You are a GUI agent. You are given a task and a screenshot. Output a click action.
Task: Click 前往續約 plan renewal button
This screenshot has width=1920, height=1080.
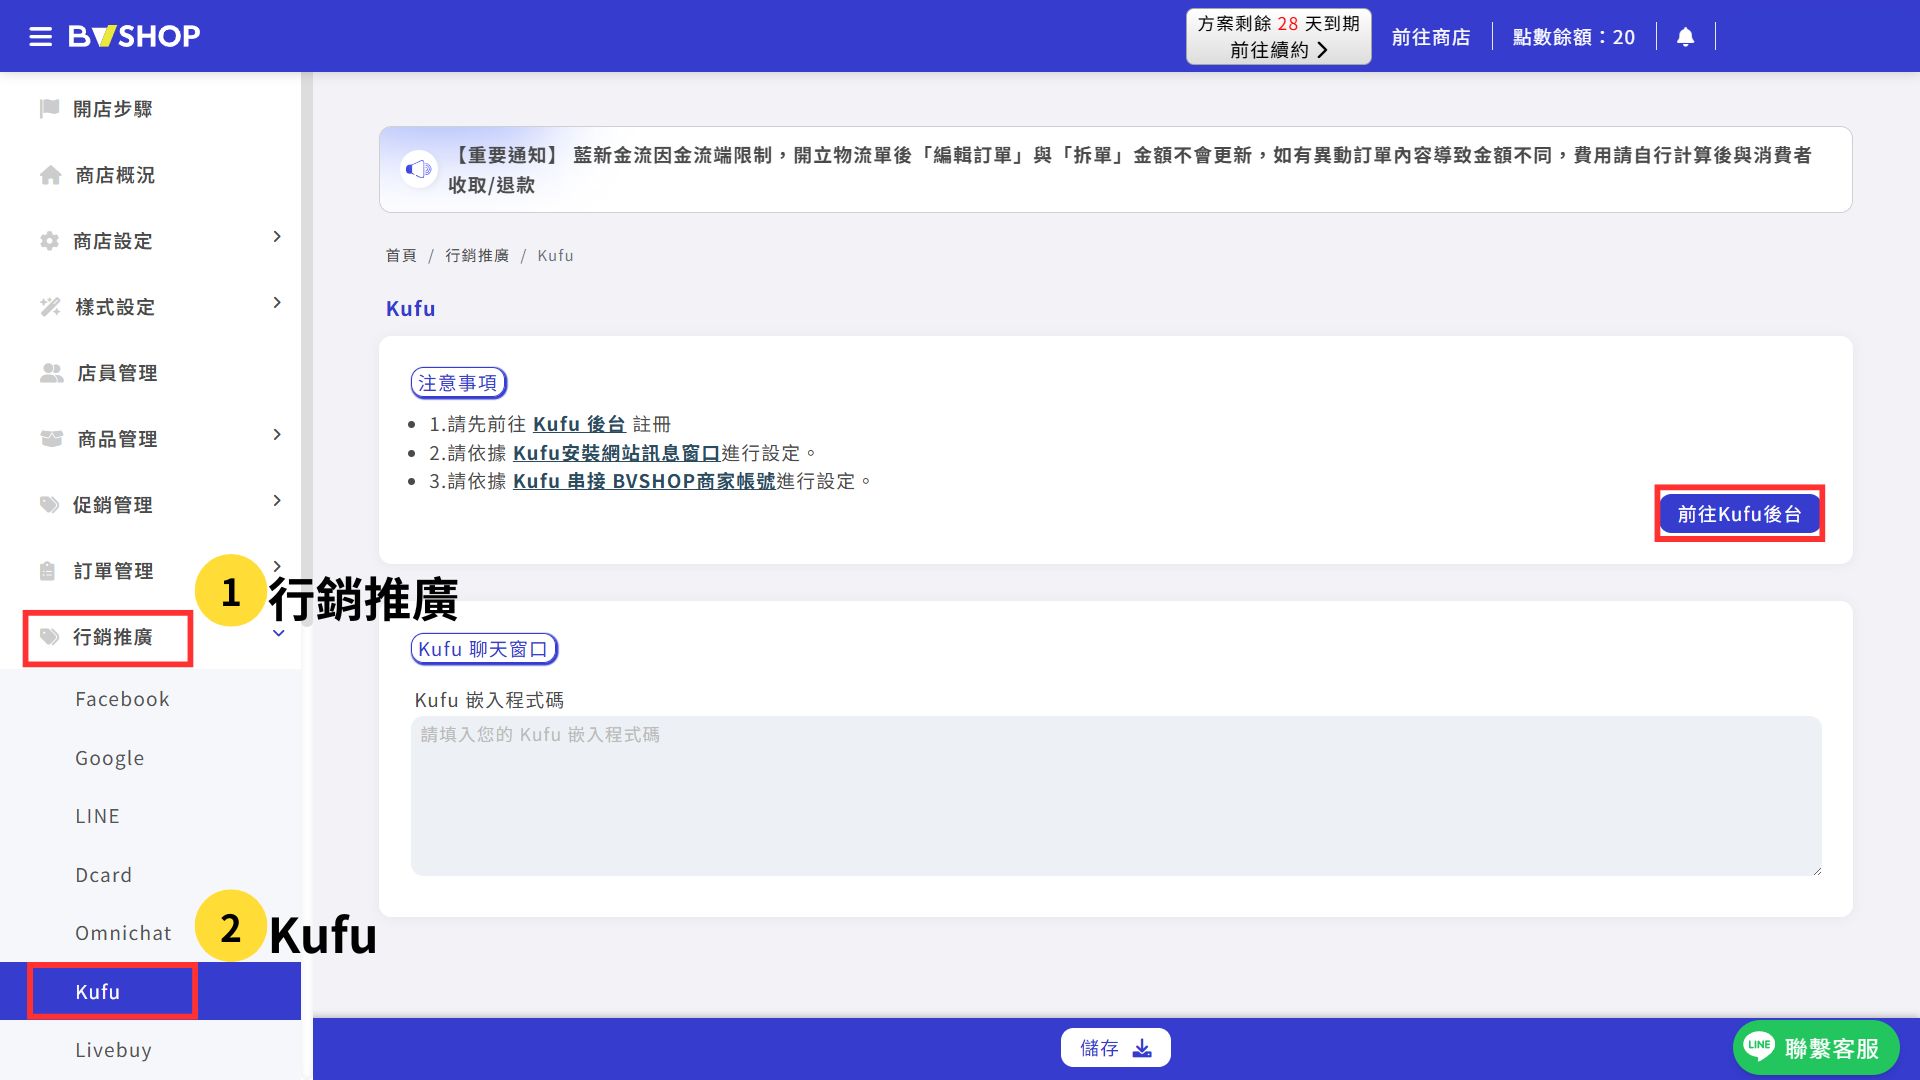[1278, 37]
